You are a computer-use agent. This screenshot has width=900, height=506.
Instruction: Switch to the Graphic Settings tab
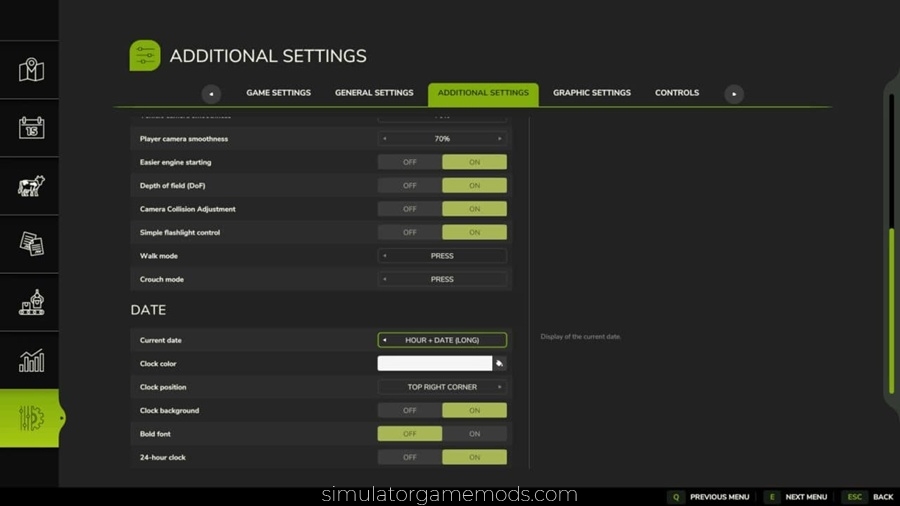click(x=592, y=93)
